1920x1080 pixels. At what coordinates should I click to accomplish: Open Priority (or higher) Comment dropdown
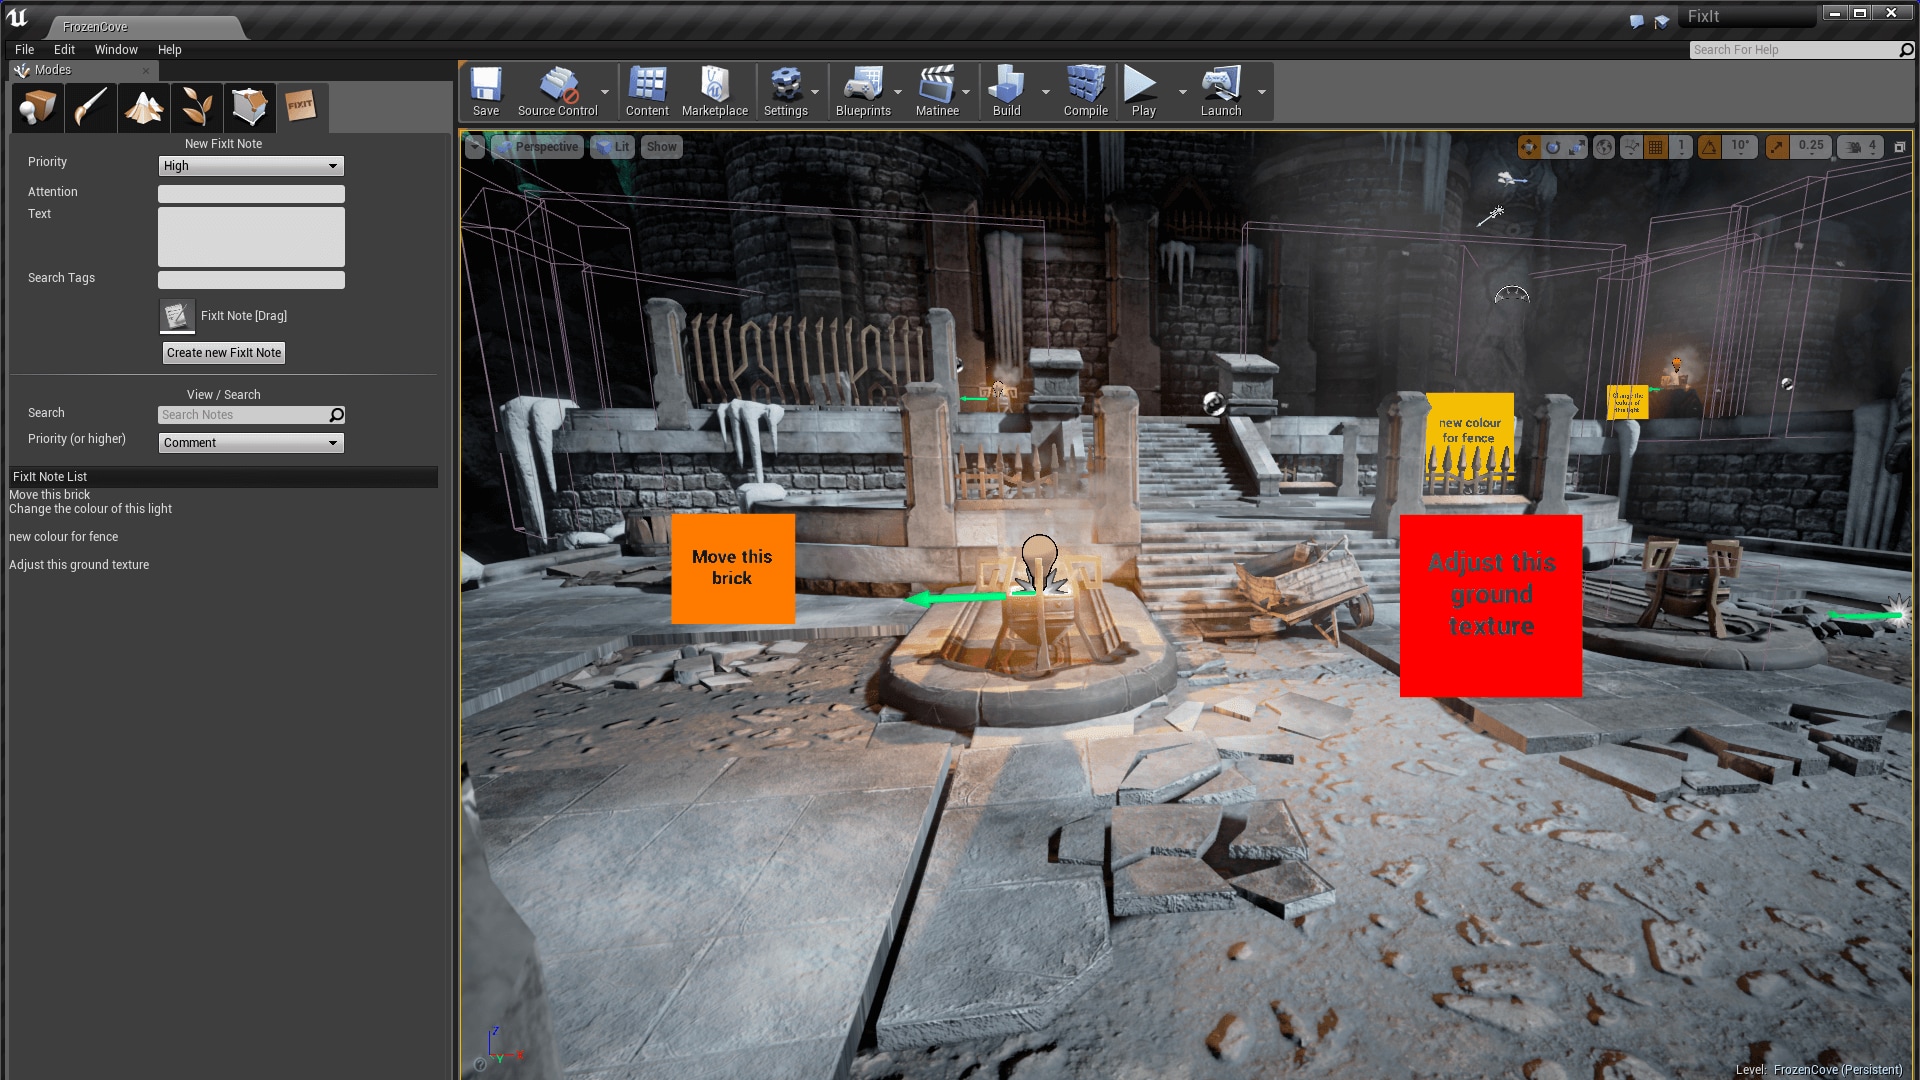(251, 443)
